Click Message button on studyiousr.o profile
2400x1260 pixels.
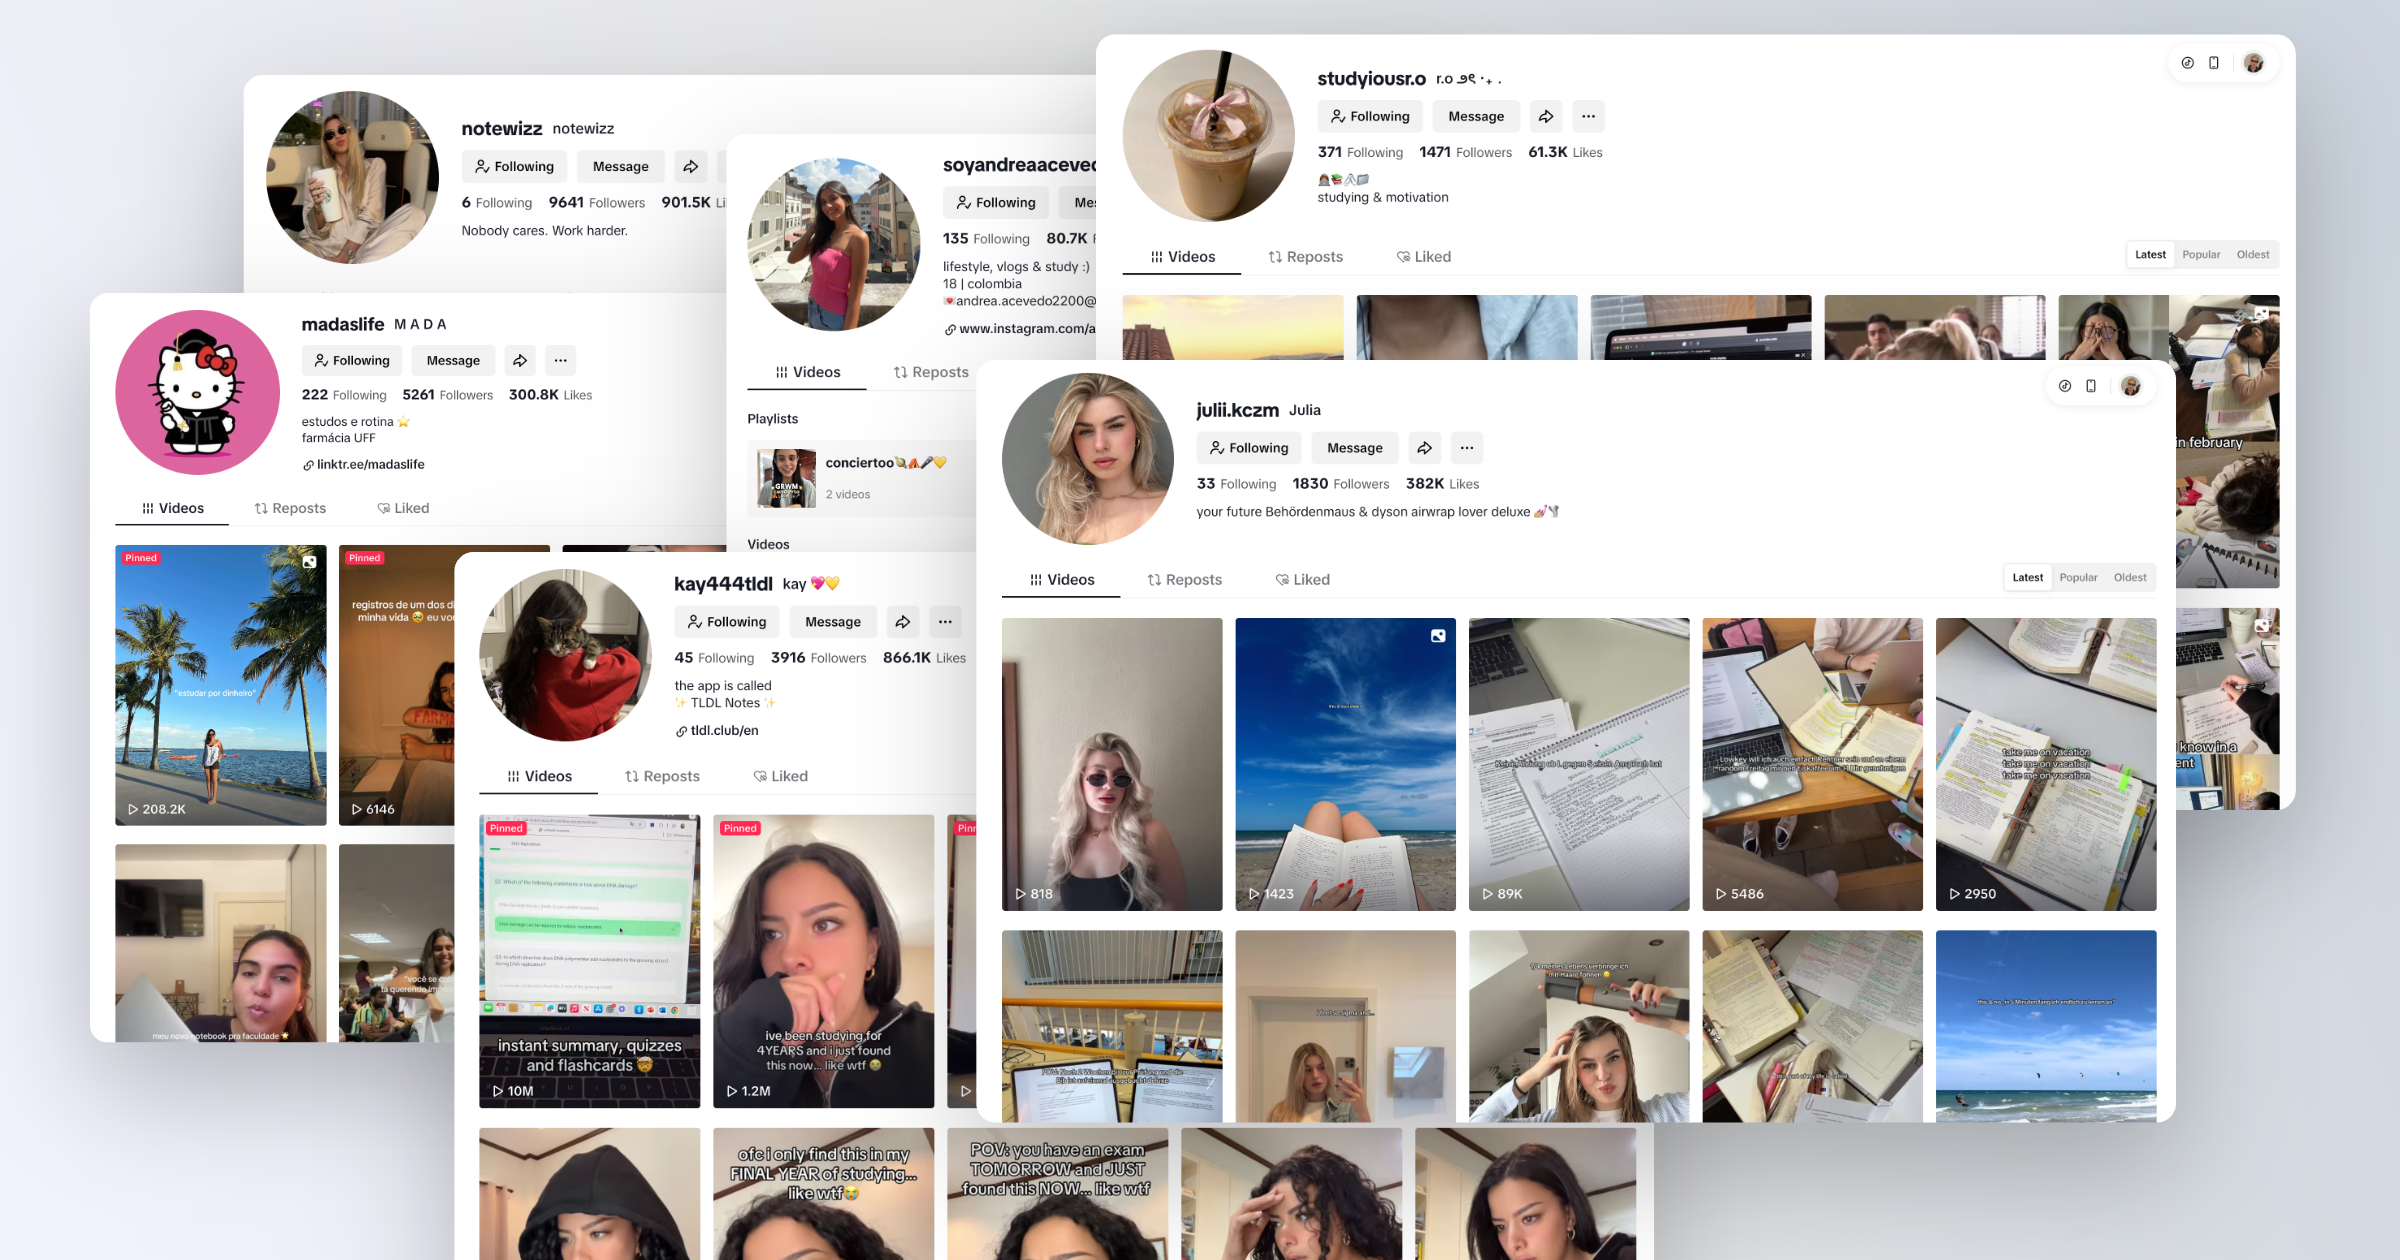pyautogui.click(x=1475, y=117)
